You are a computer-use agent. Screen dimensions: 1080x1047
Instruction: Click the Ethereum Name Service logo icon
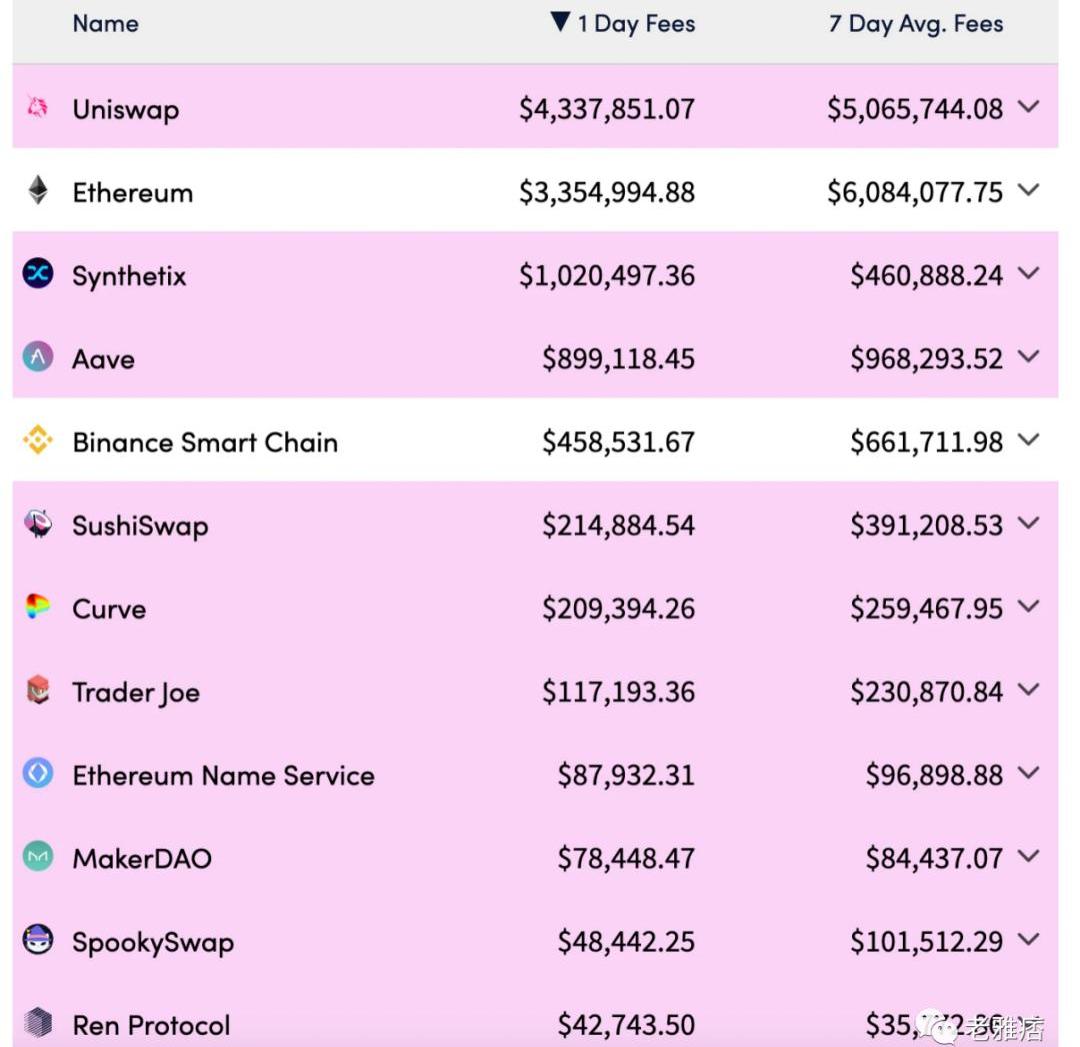[x=38, y=773]
